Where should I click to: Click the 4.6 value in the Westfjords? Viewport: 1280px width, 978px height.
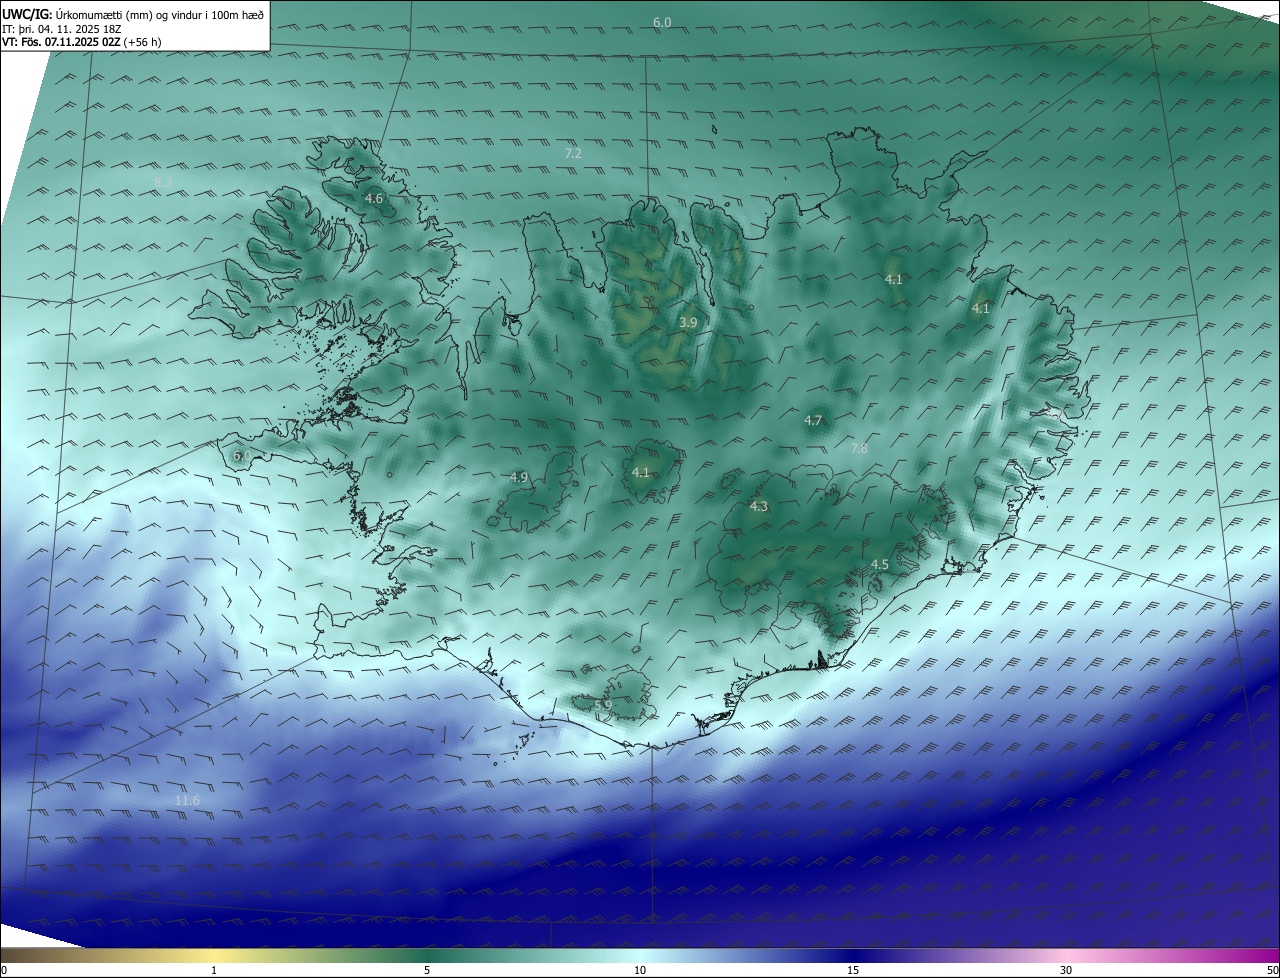tap(373, 199)
